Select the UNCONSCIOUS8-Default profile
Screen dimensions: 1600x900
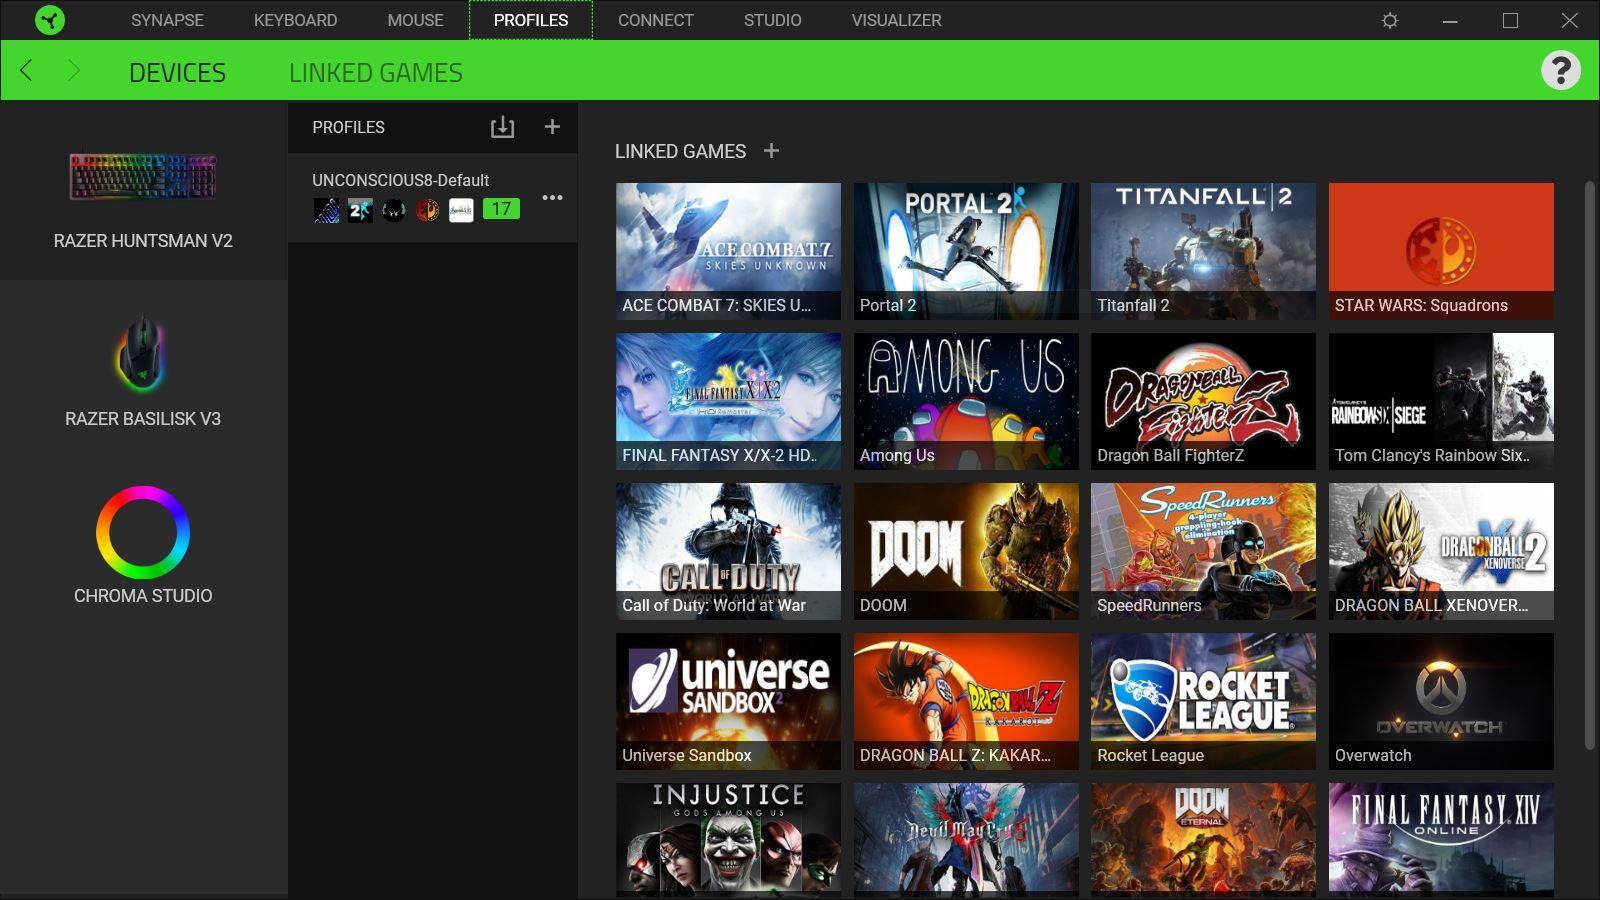coord(400,181)
